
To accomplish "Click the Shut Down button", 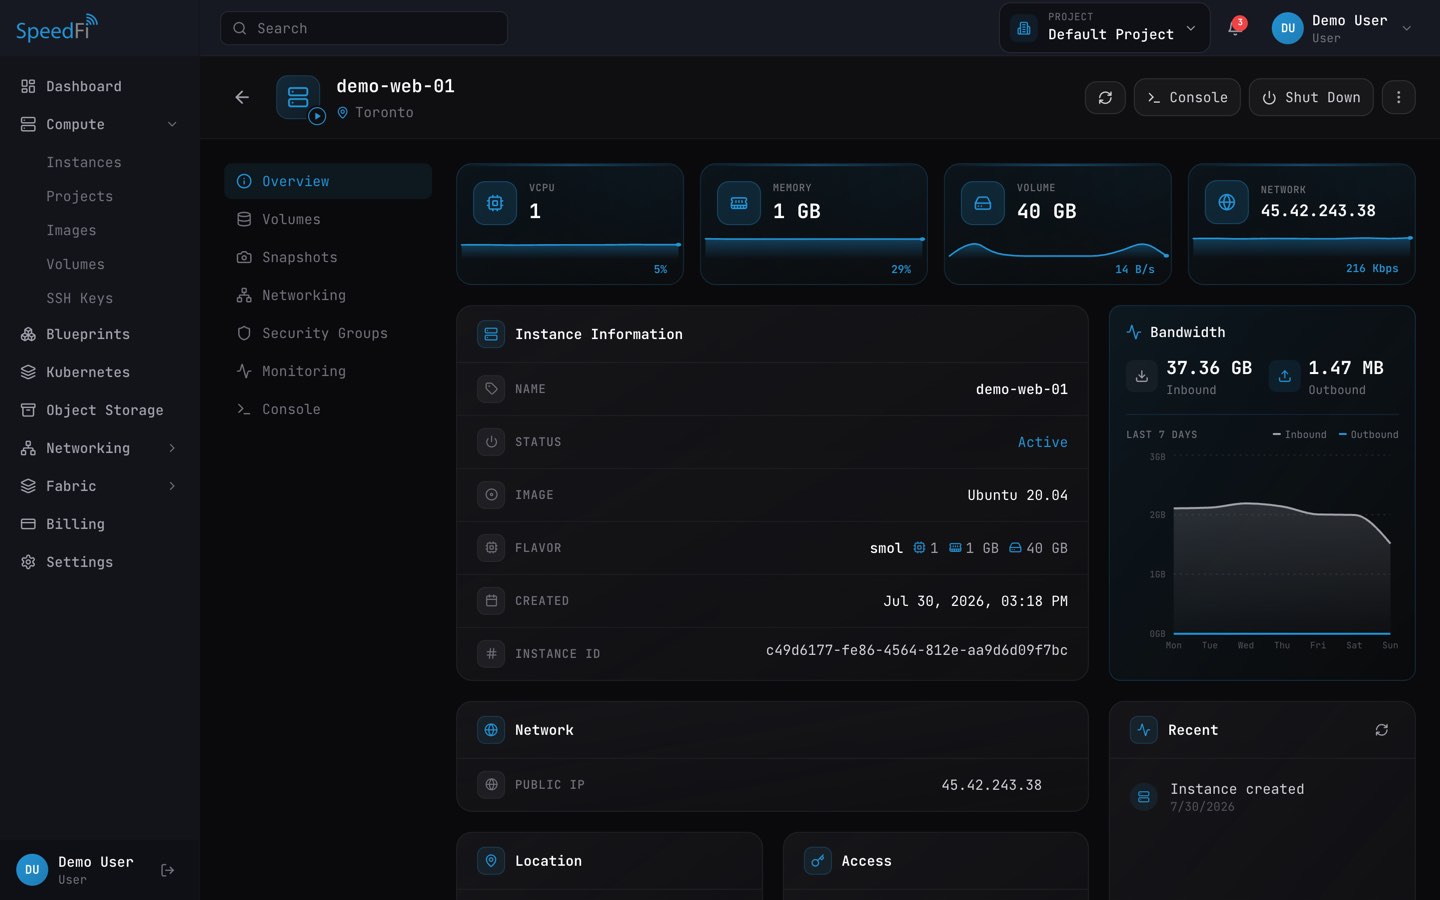I will coord(1311,97).
